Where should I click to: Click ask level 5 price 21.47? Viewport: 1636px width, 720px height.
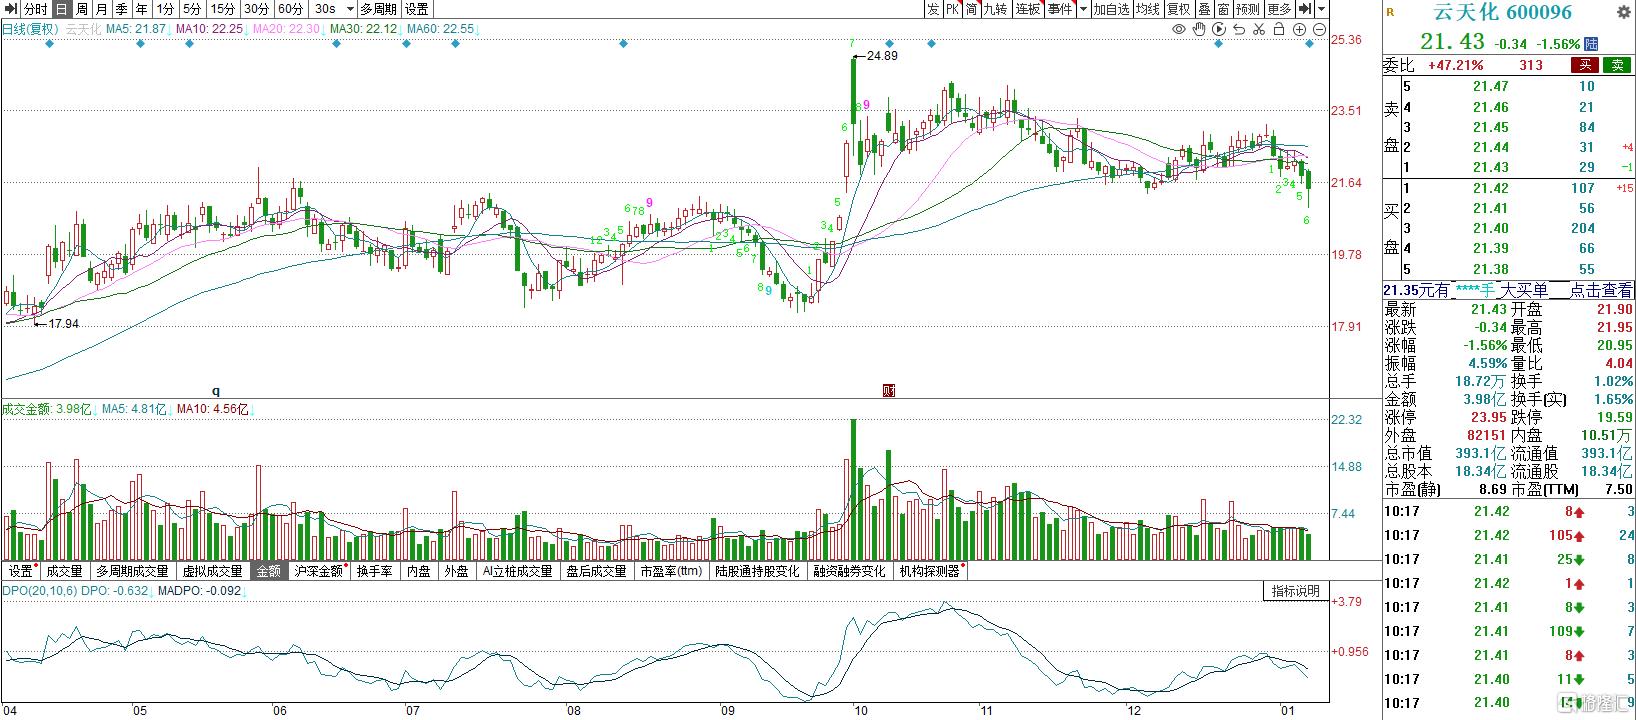1490,86
